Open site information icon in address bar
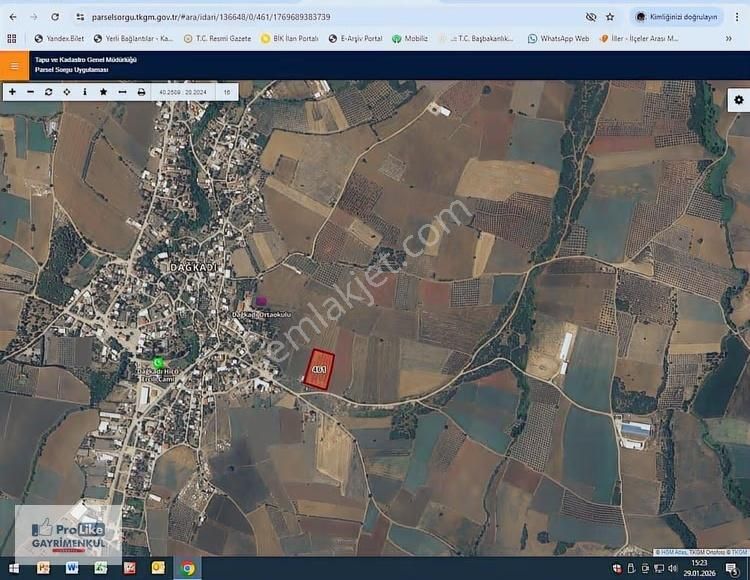The image size is (750, 580). click(80, 17)
